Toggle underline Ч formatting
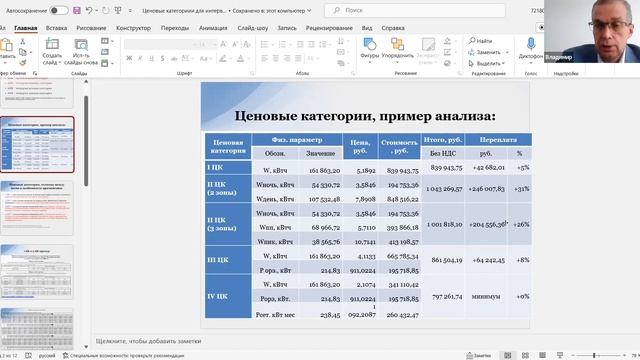The image size is (640, 360). (x=151, y=59)
